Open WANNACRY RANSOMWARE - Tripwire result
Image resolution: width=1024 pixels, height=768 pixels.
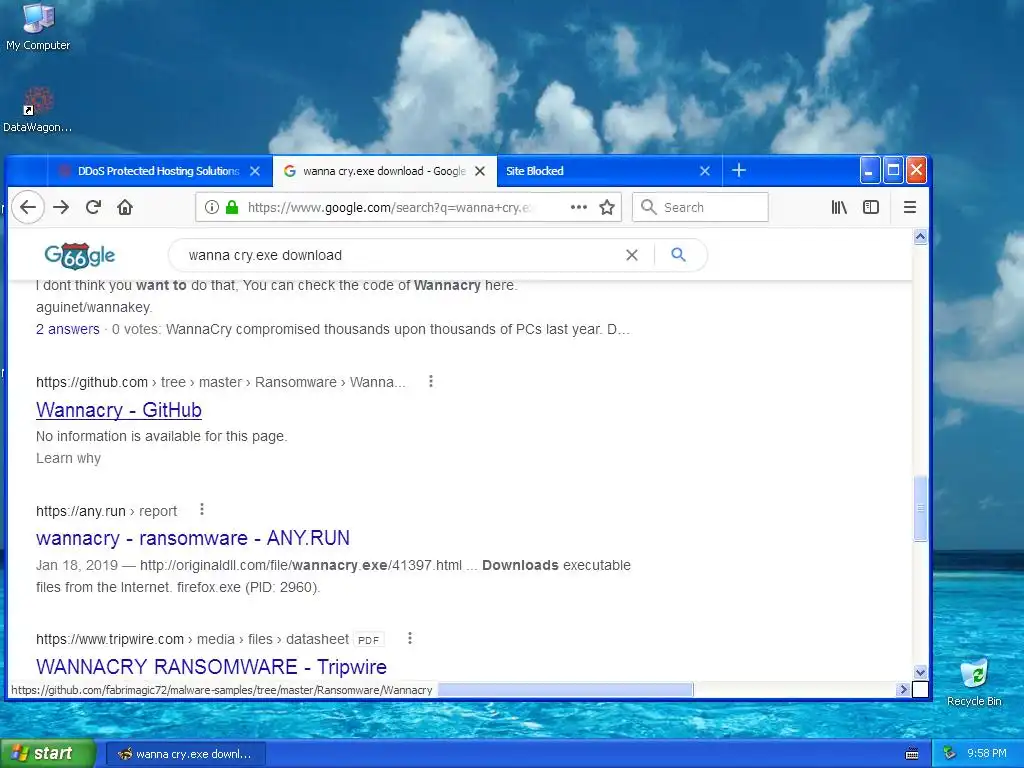click(x=211, y=667)
